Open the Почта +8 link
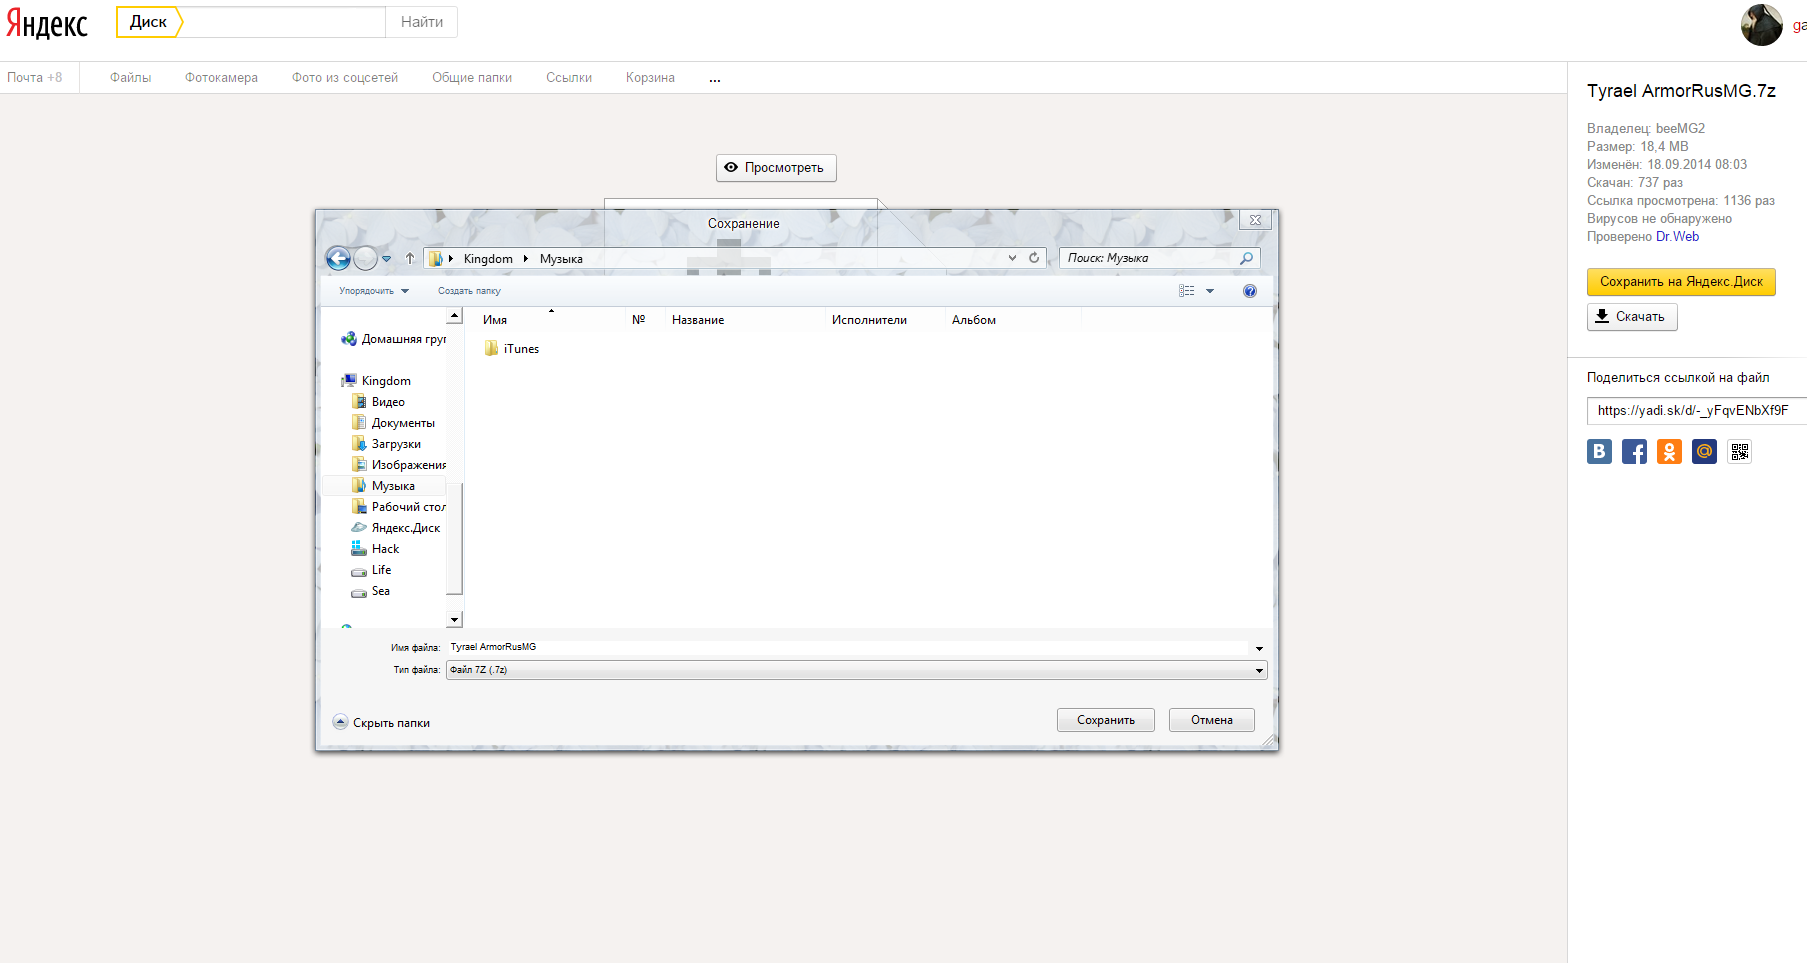Screen dimensions: 1807x963 (35, 78)
